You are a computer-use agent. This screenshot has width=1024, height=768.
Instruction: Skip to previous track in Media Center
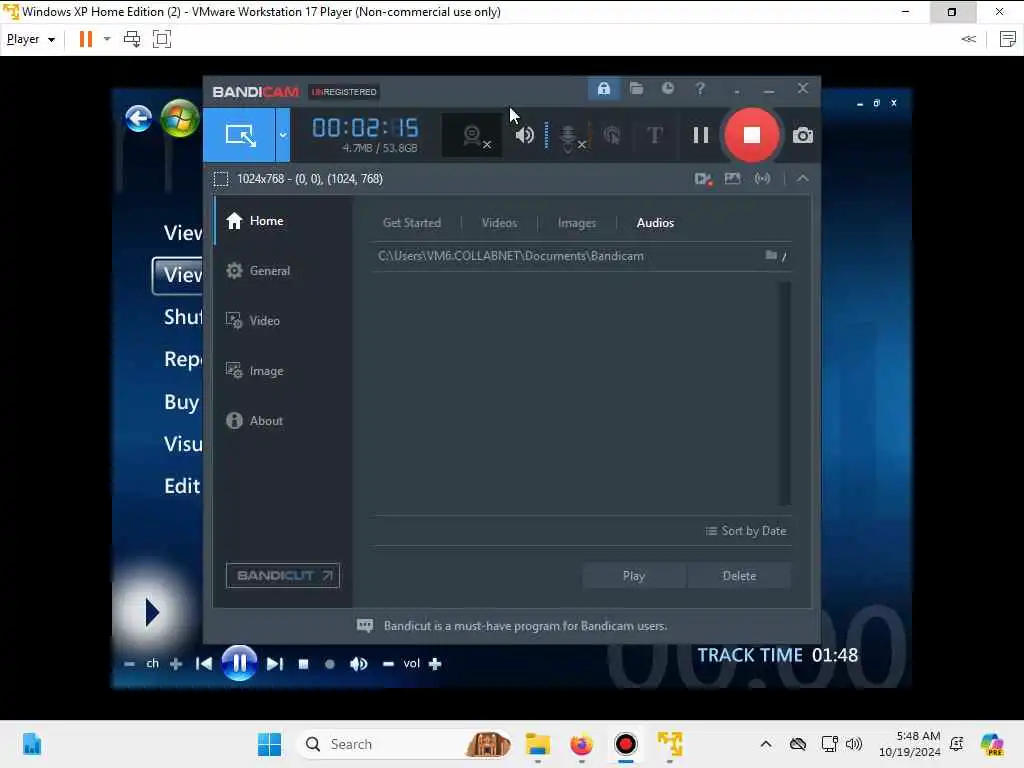coord(203,664)
